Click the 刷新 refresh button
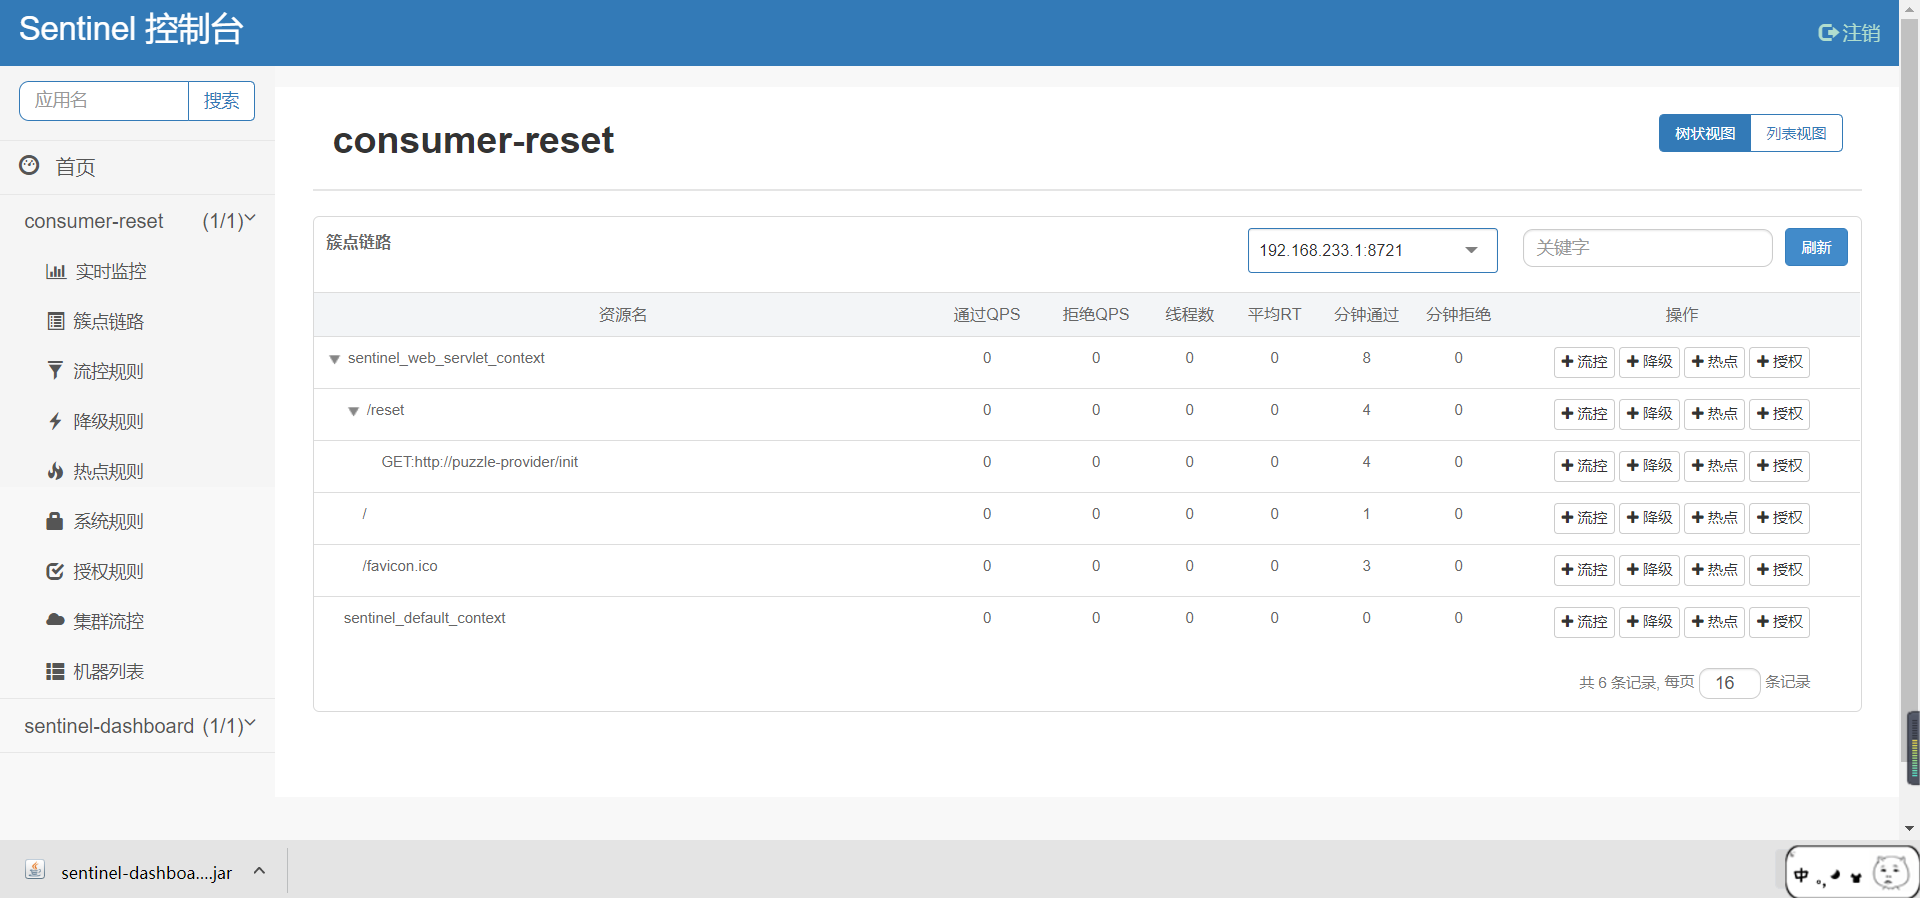1920x898 pixels. coord(1816,247)
